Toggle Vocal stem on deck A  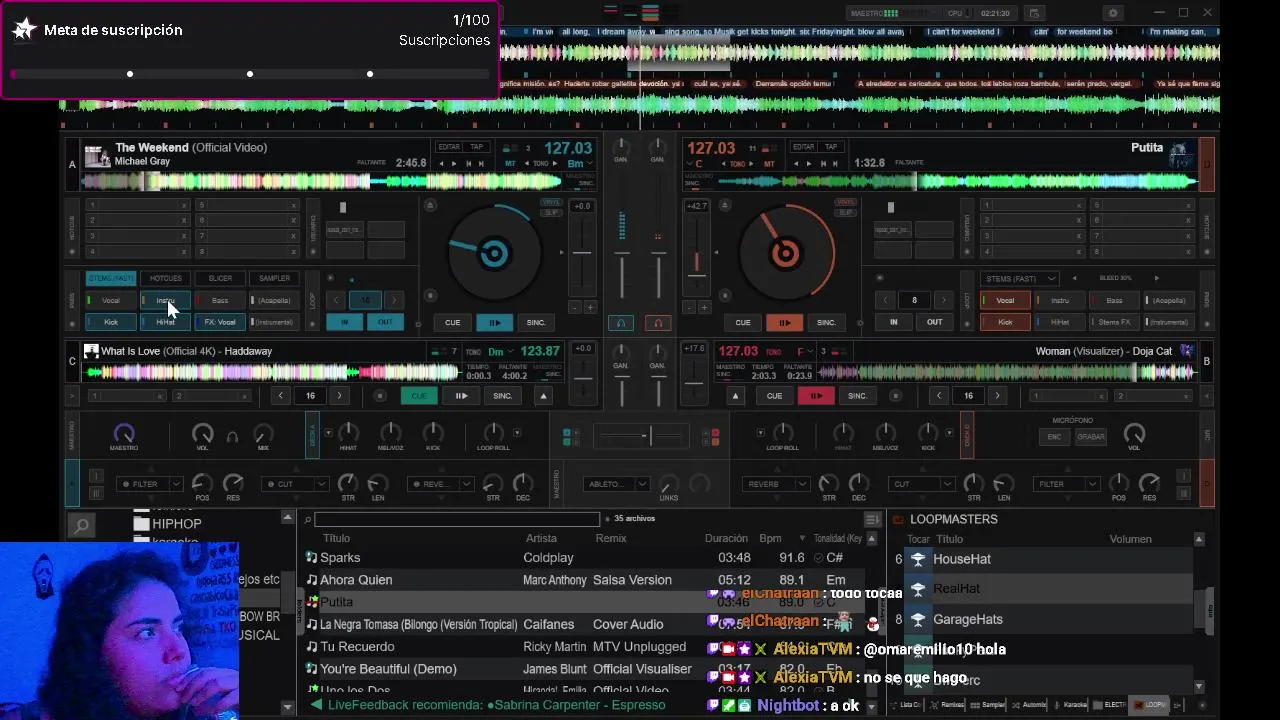click(x=110, y=300)
